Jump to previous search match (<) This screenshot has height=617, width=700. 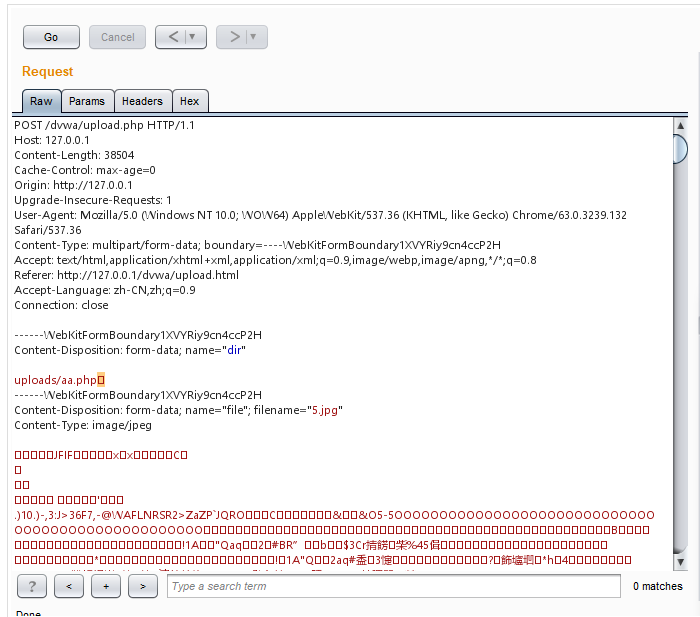(69, 586)
